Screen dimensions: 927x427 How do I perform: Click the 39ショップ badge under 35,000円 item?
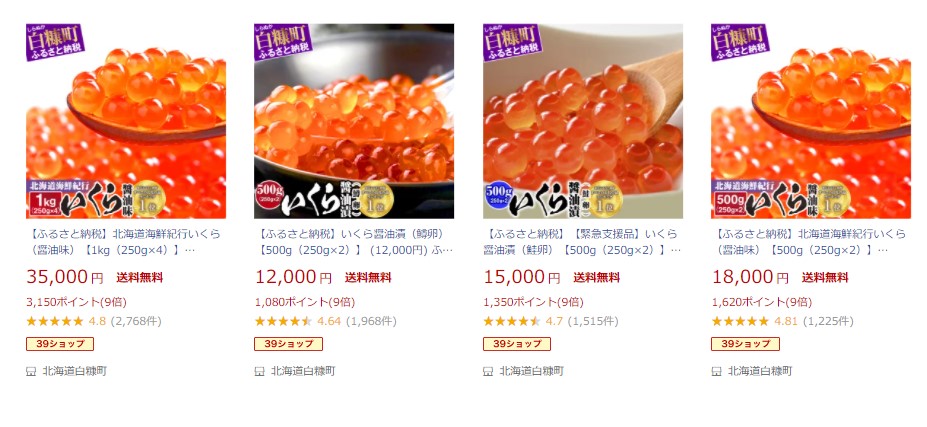click(x=60, y=344)
